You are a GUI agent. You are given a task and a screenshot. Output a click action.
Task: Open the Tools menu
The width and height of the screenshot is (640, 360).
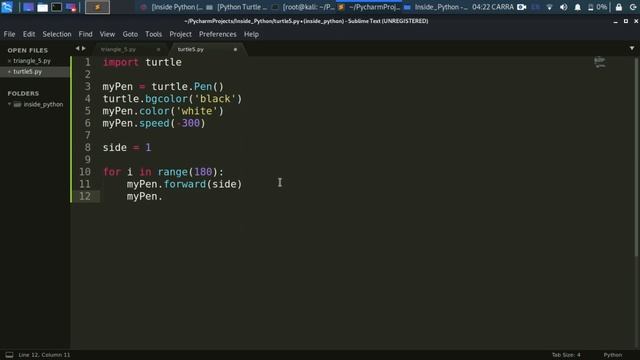153,34
